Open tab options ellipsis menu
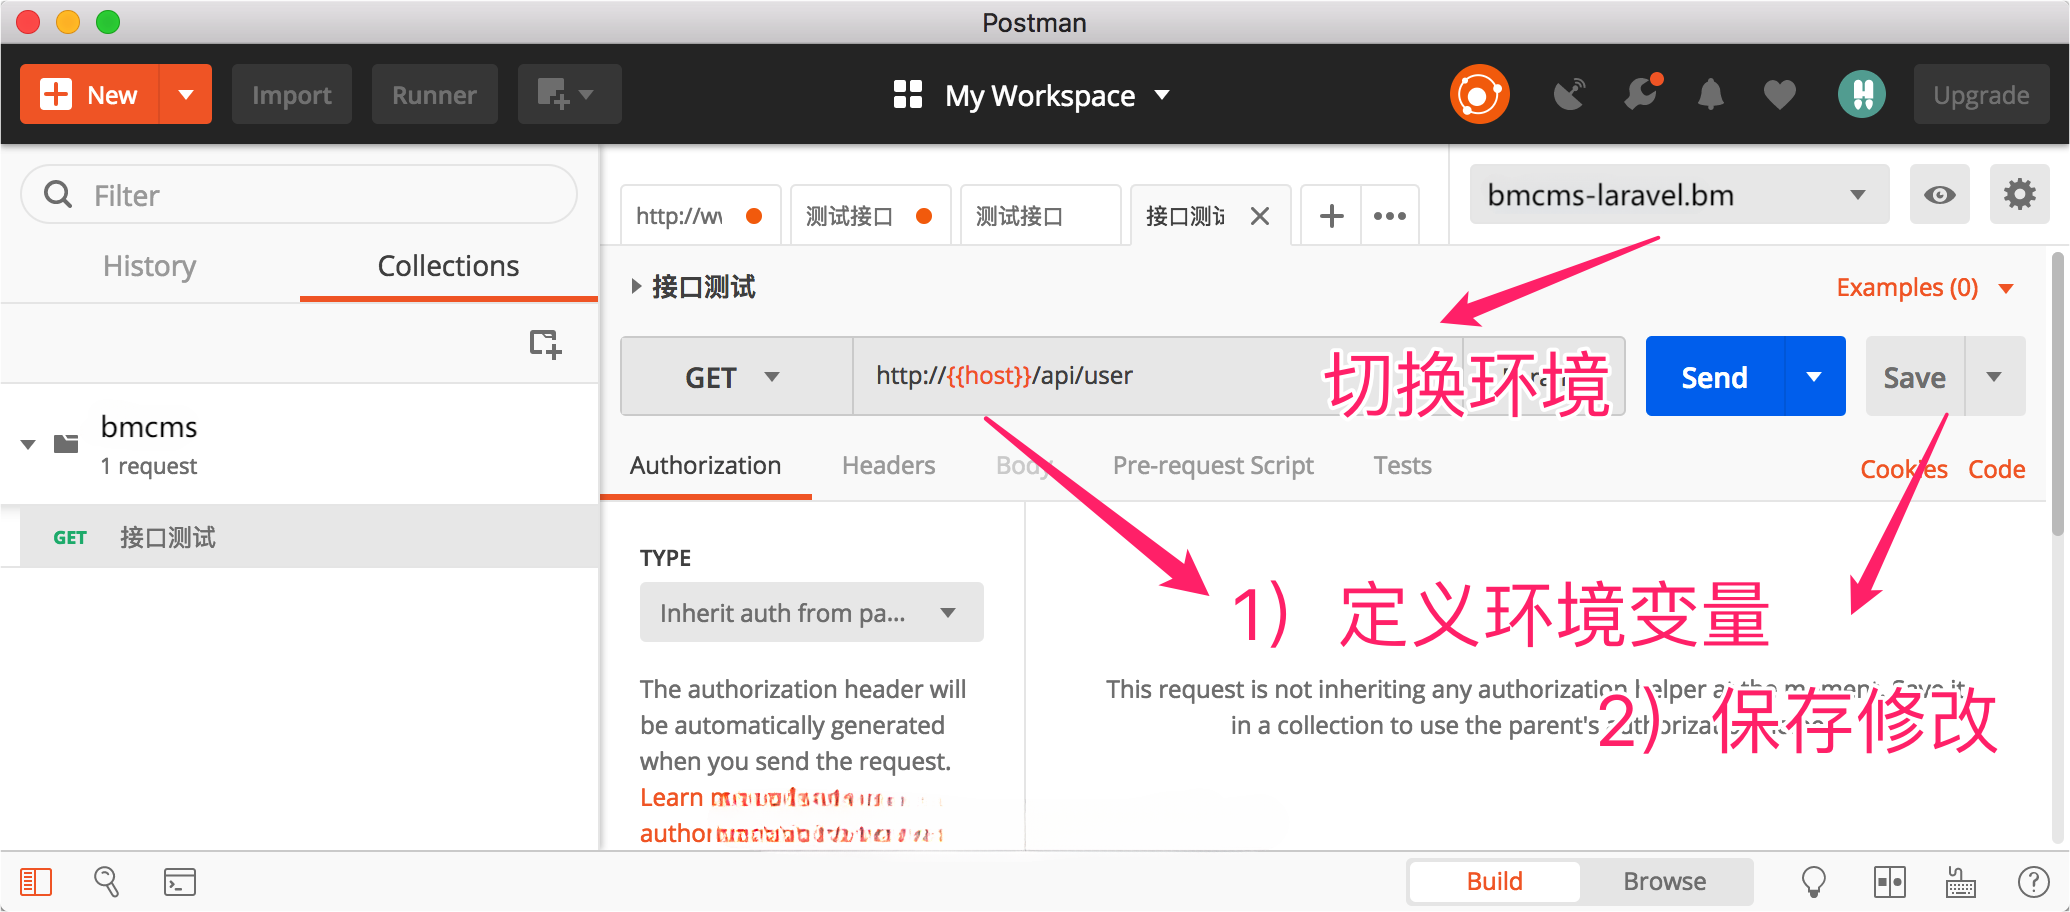Viewport: 2070px width, 912px height. [x=1390, y=215]
